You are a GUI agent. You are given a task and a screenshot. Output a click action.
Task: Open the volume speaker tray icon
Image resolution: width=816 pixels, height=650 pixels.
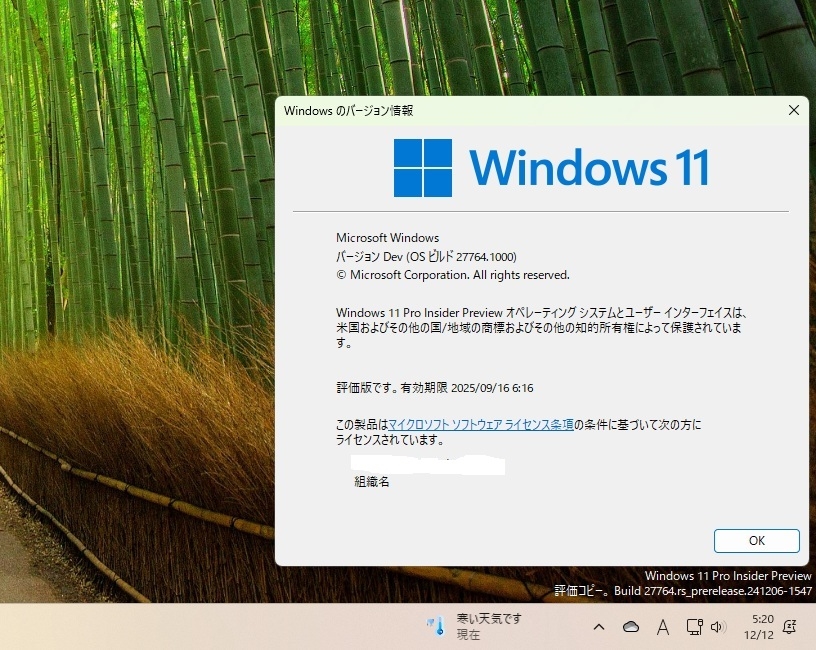718,627
